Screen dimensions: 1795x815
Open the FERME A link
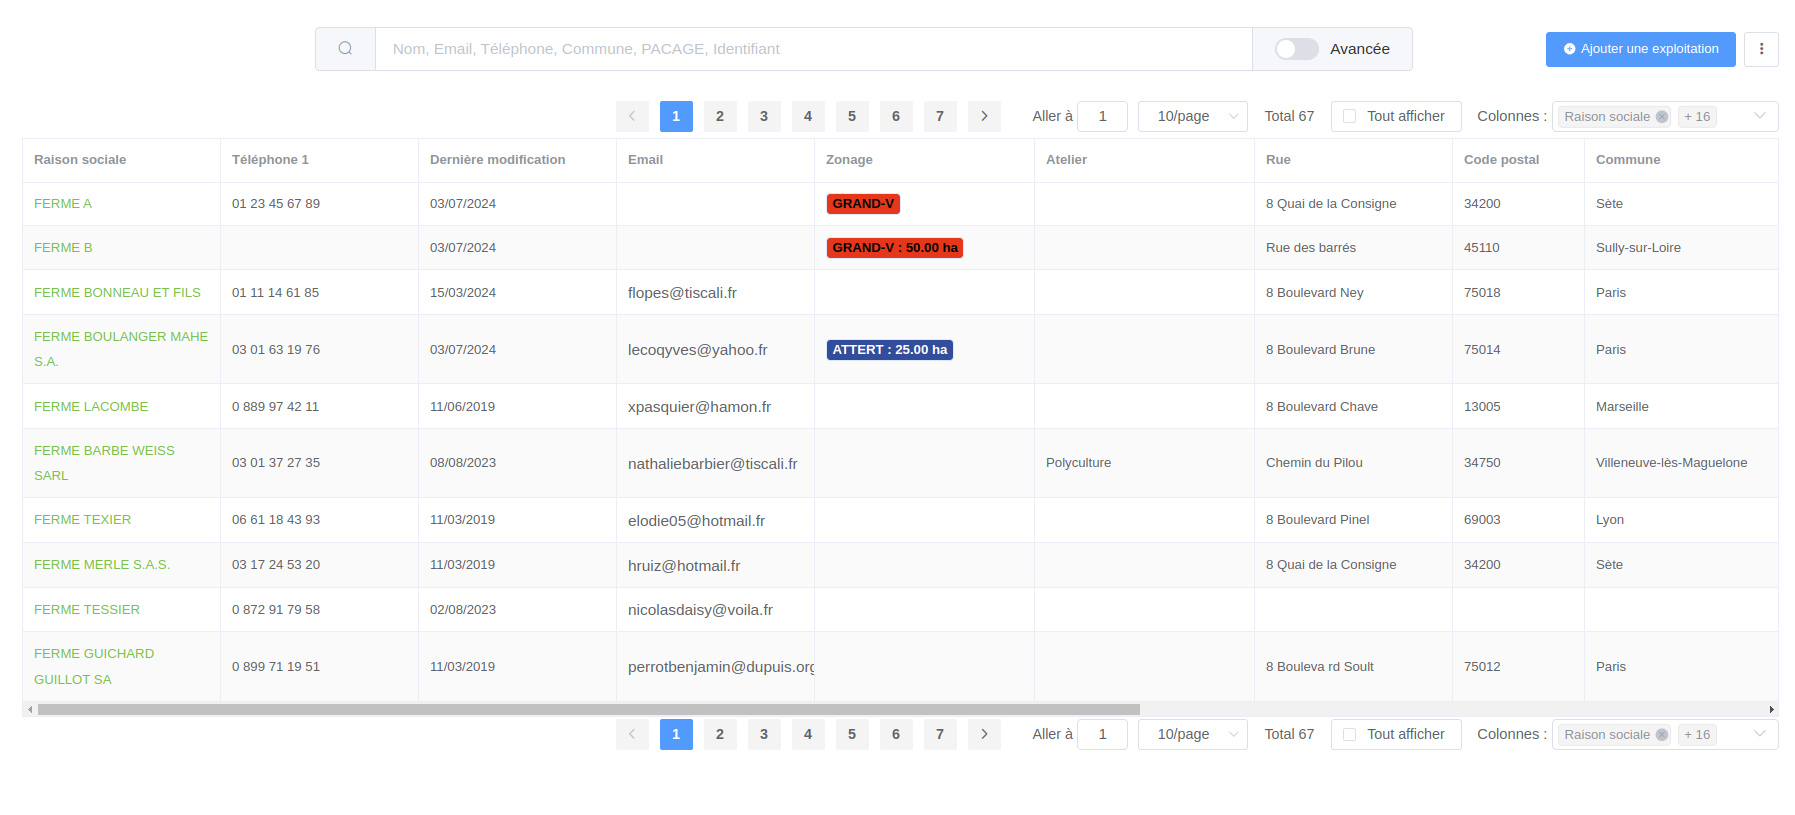click(x=63, y=204)
